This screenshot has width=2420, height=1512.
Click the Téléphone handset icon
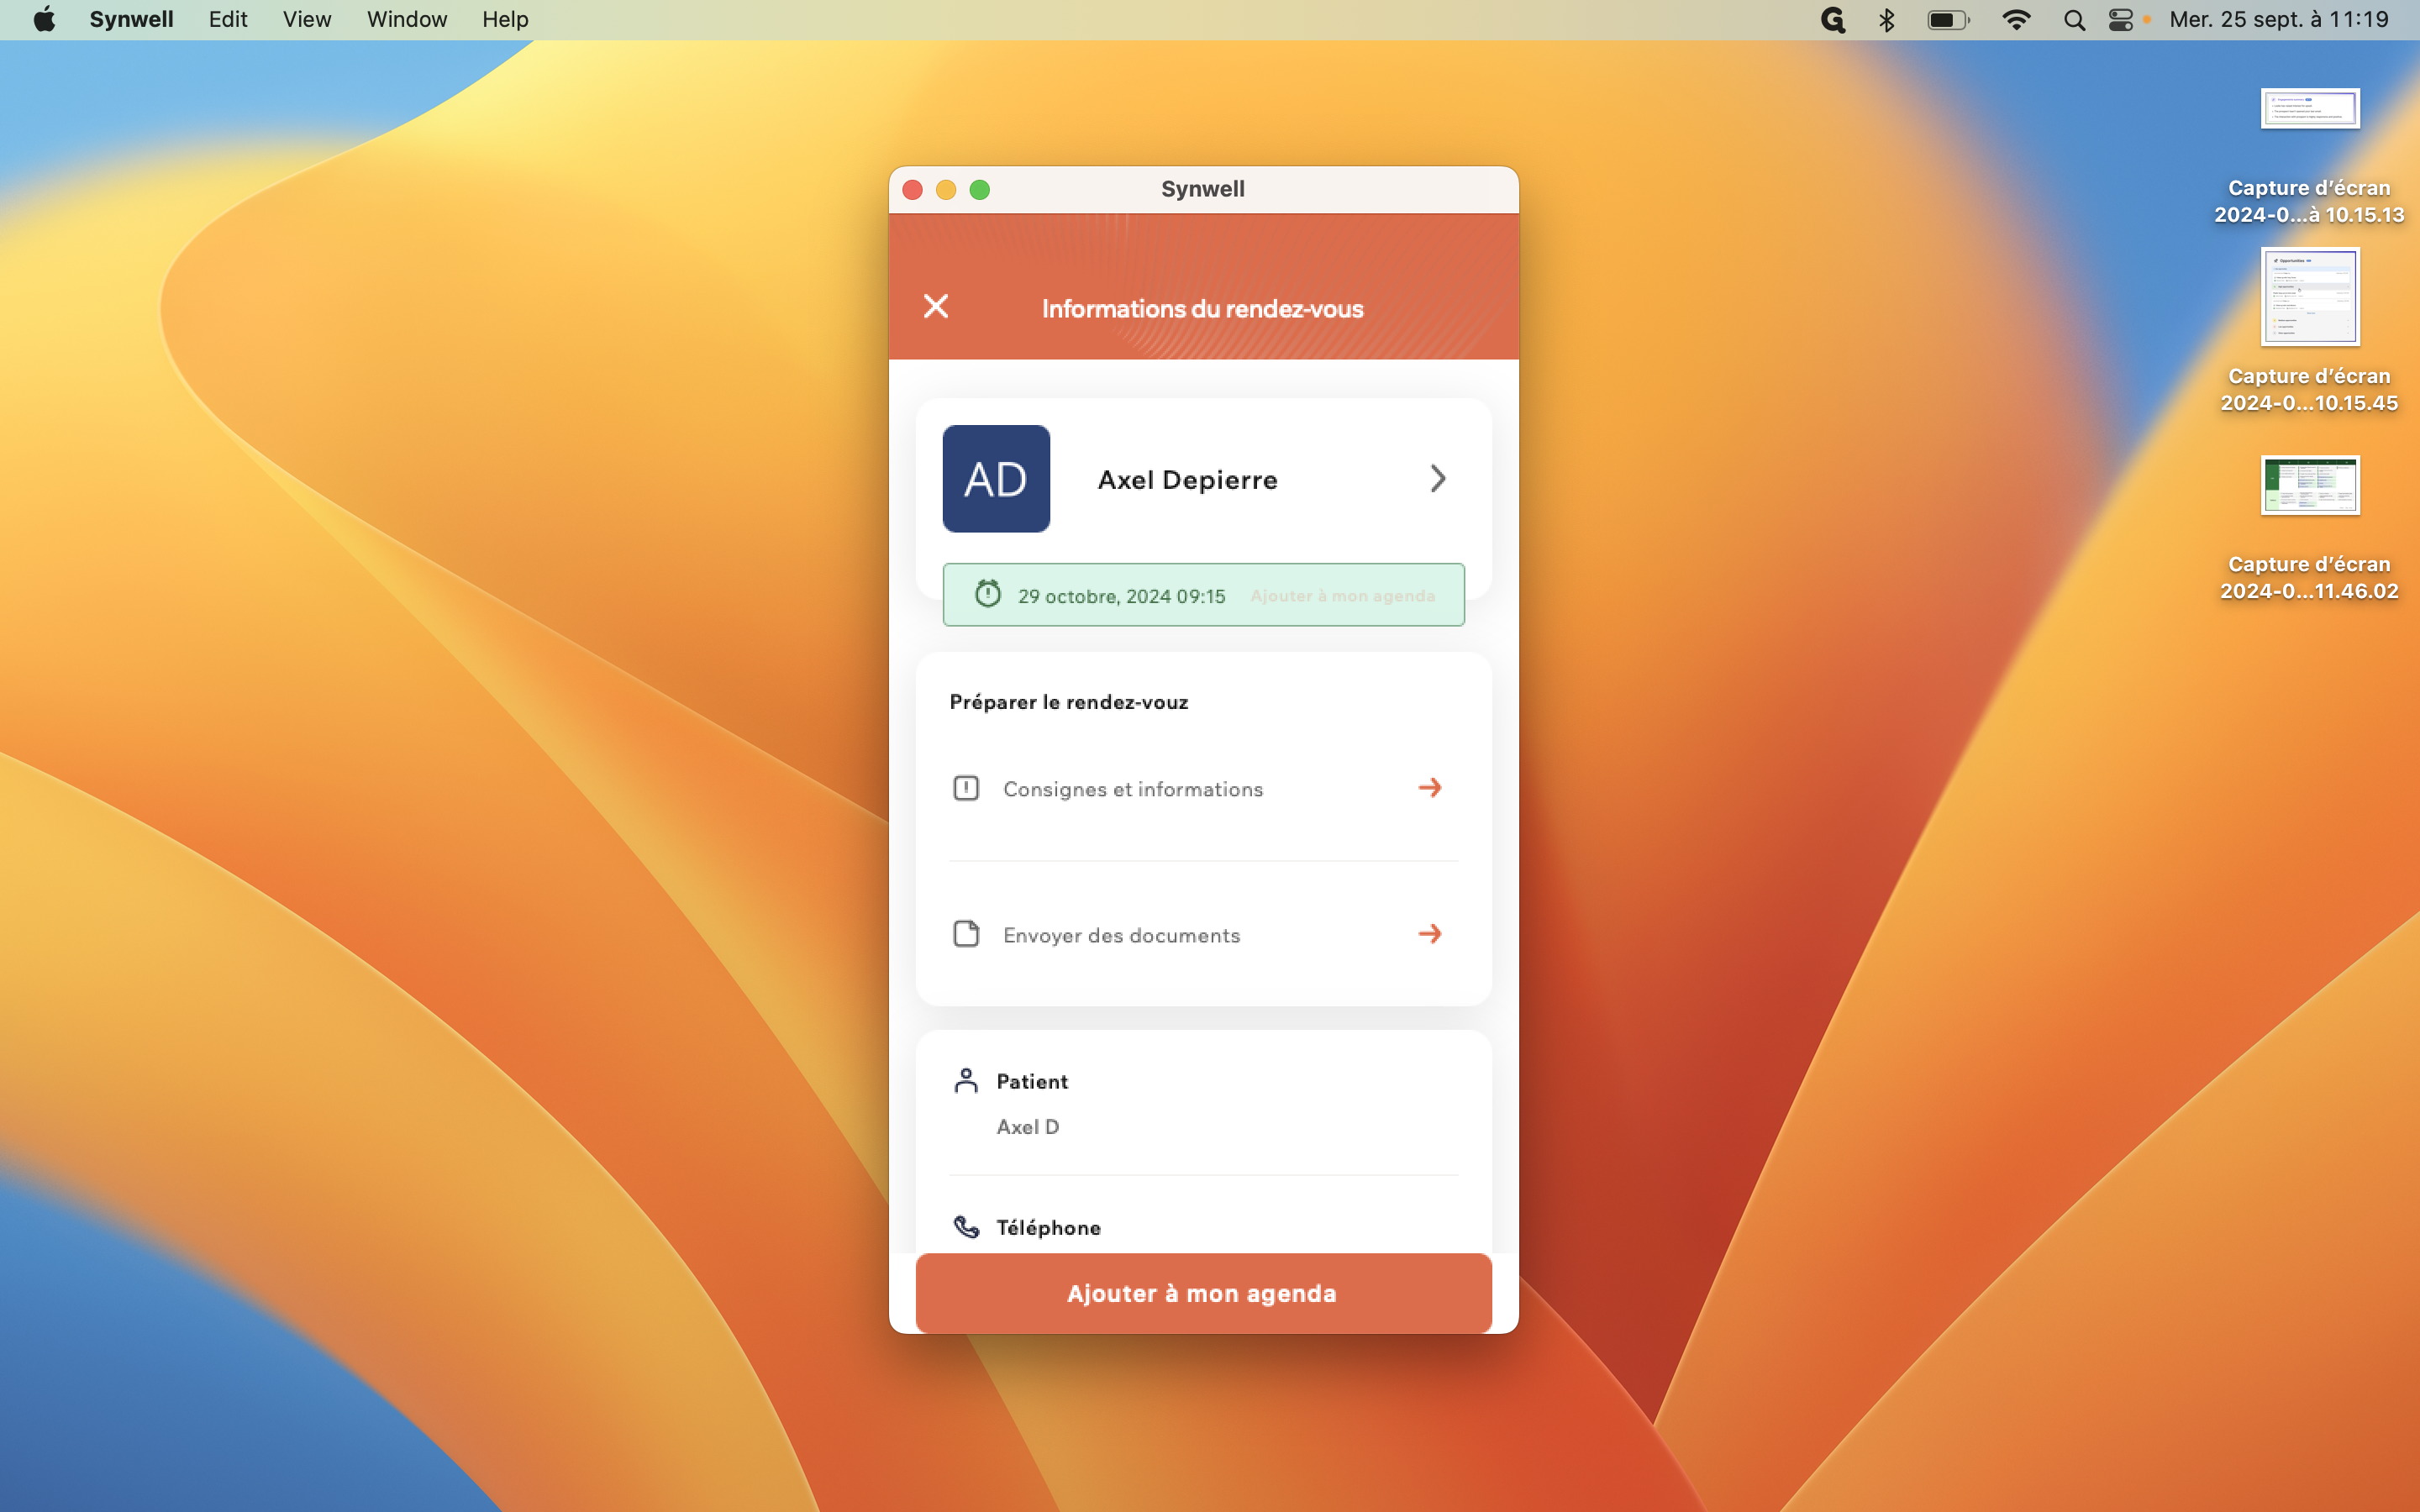coord(966,1227)
